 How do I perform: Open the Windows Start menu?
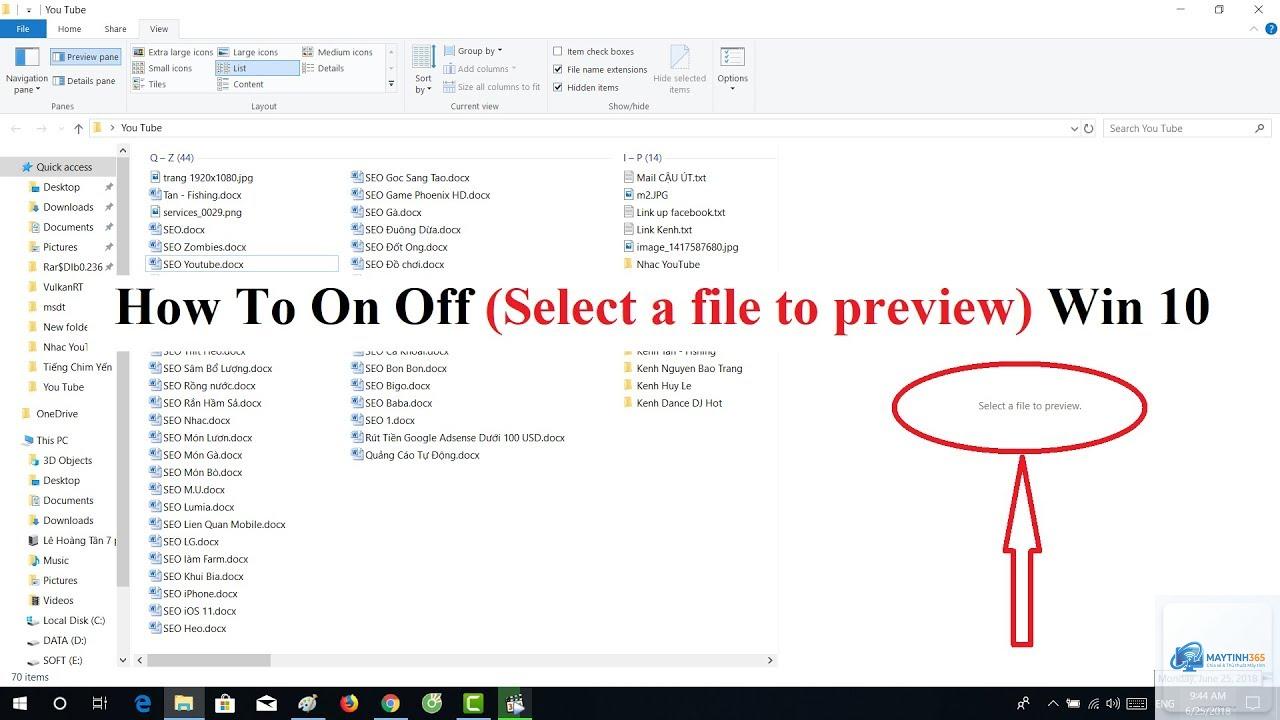(18, 704)
